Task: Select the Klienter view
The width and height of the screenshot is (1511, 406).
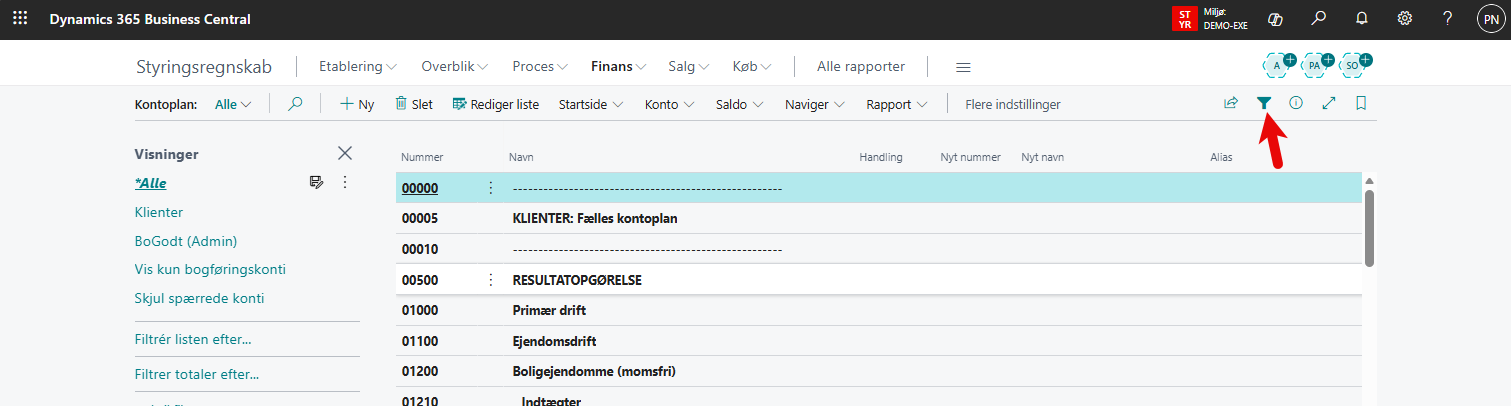Action: tap(159, 213)
